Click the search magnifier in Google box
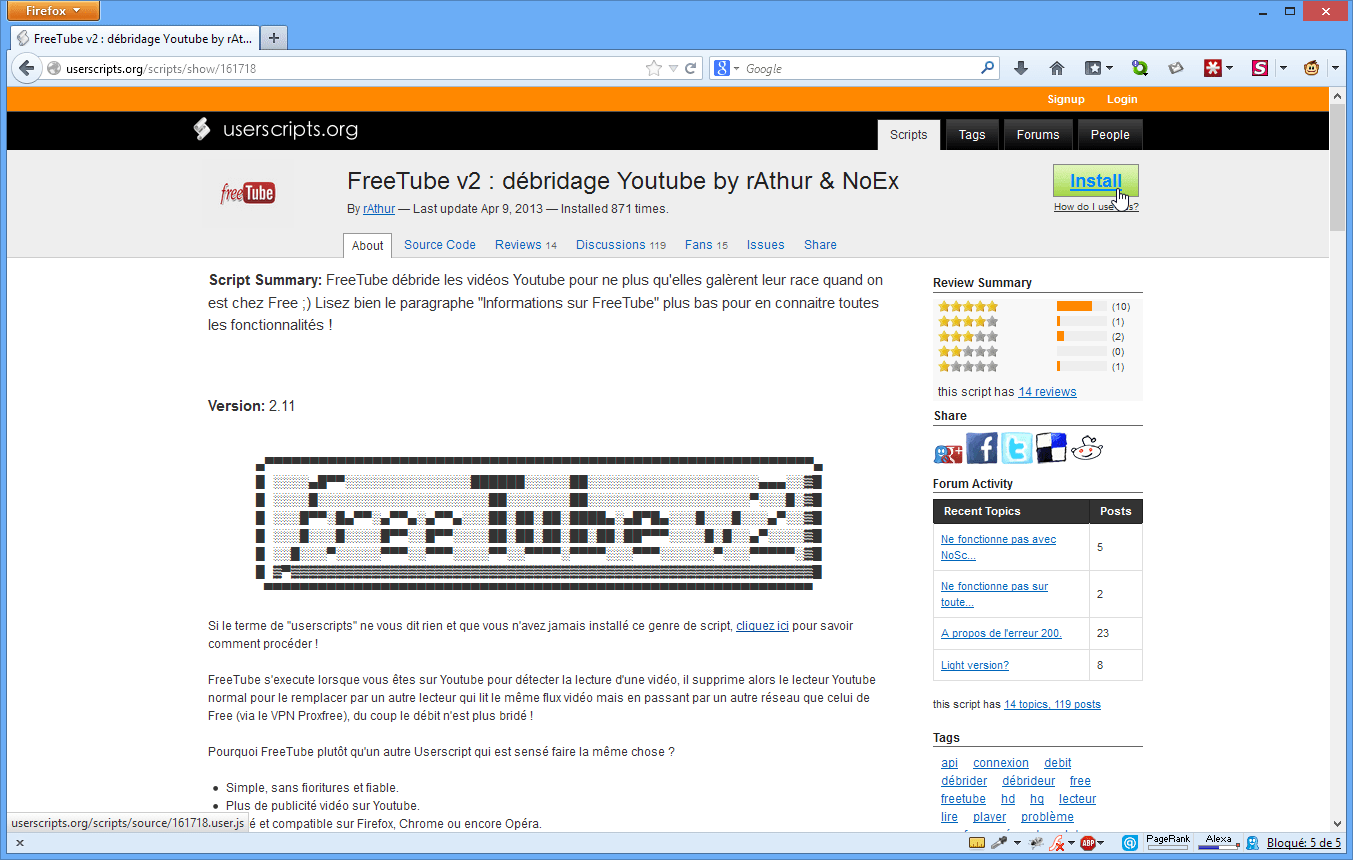Image resolution: width=1353 pixels, height=860 pixels. (x=988, y=69)
